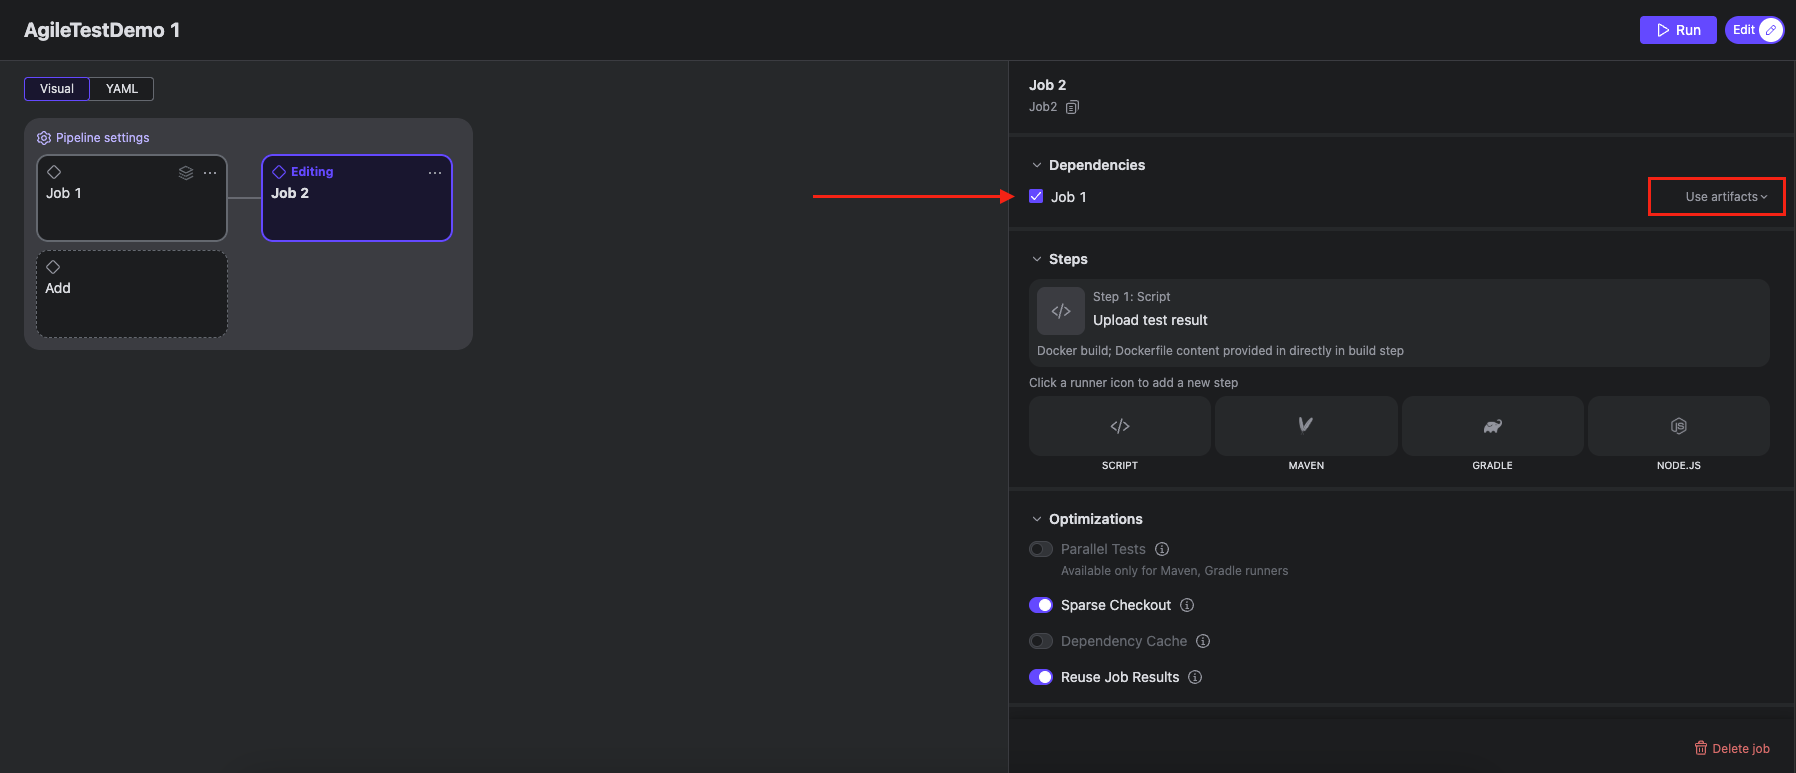The height and width of the screenshot is (773, 1796).
Task: Select the Visual tab
Action: click(x=57, y=89)
